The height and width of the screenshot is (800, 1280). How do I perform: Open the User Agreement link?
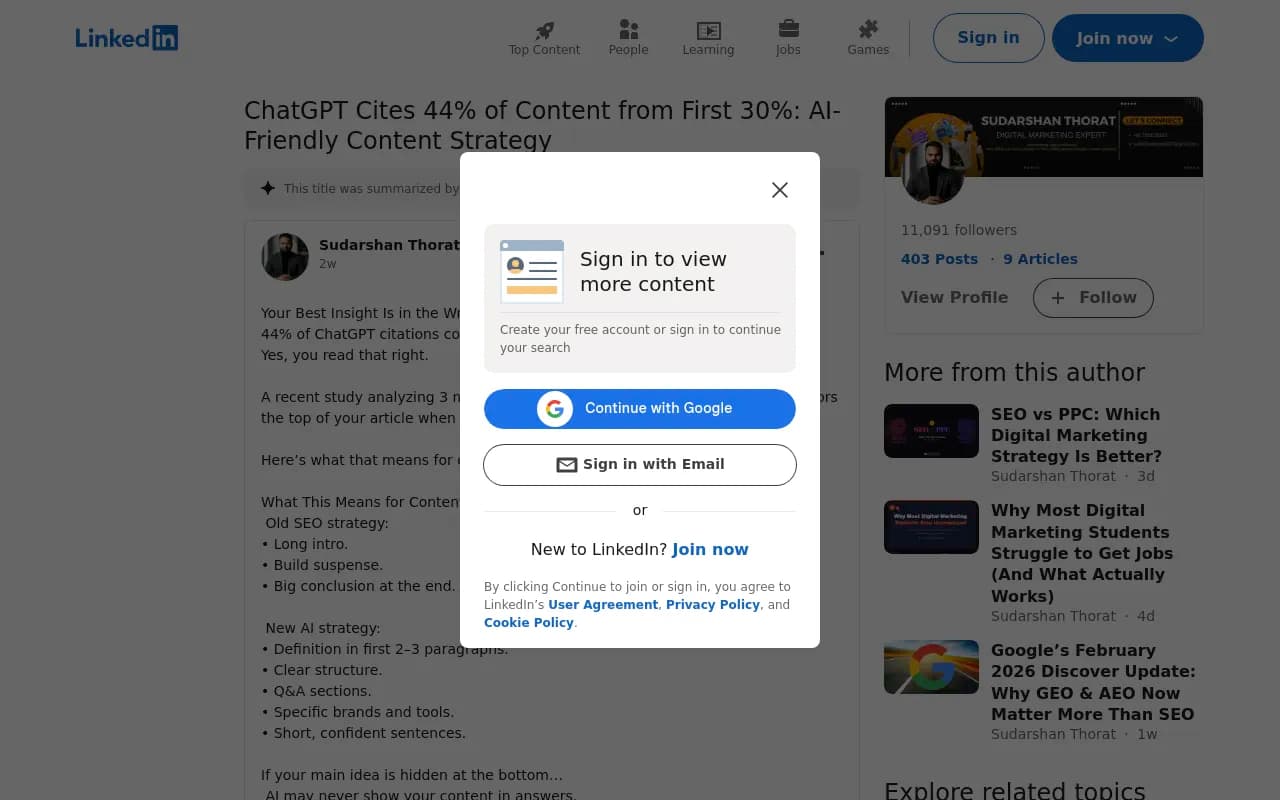[603, 605]
